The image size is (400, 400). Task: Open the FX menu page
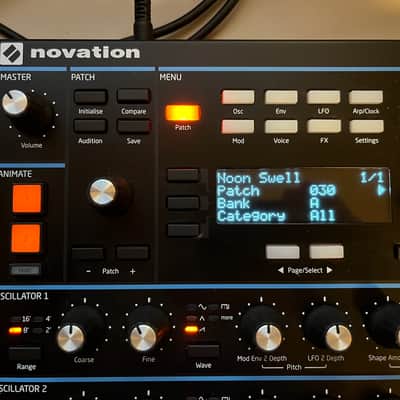pyautogui.click(x=324, y=127)
